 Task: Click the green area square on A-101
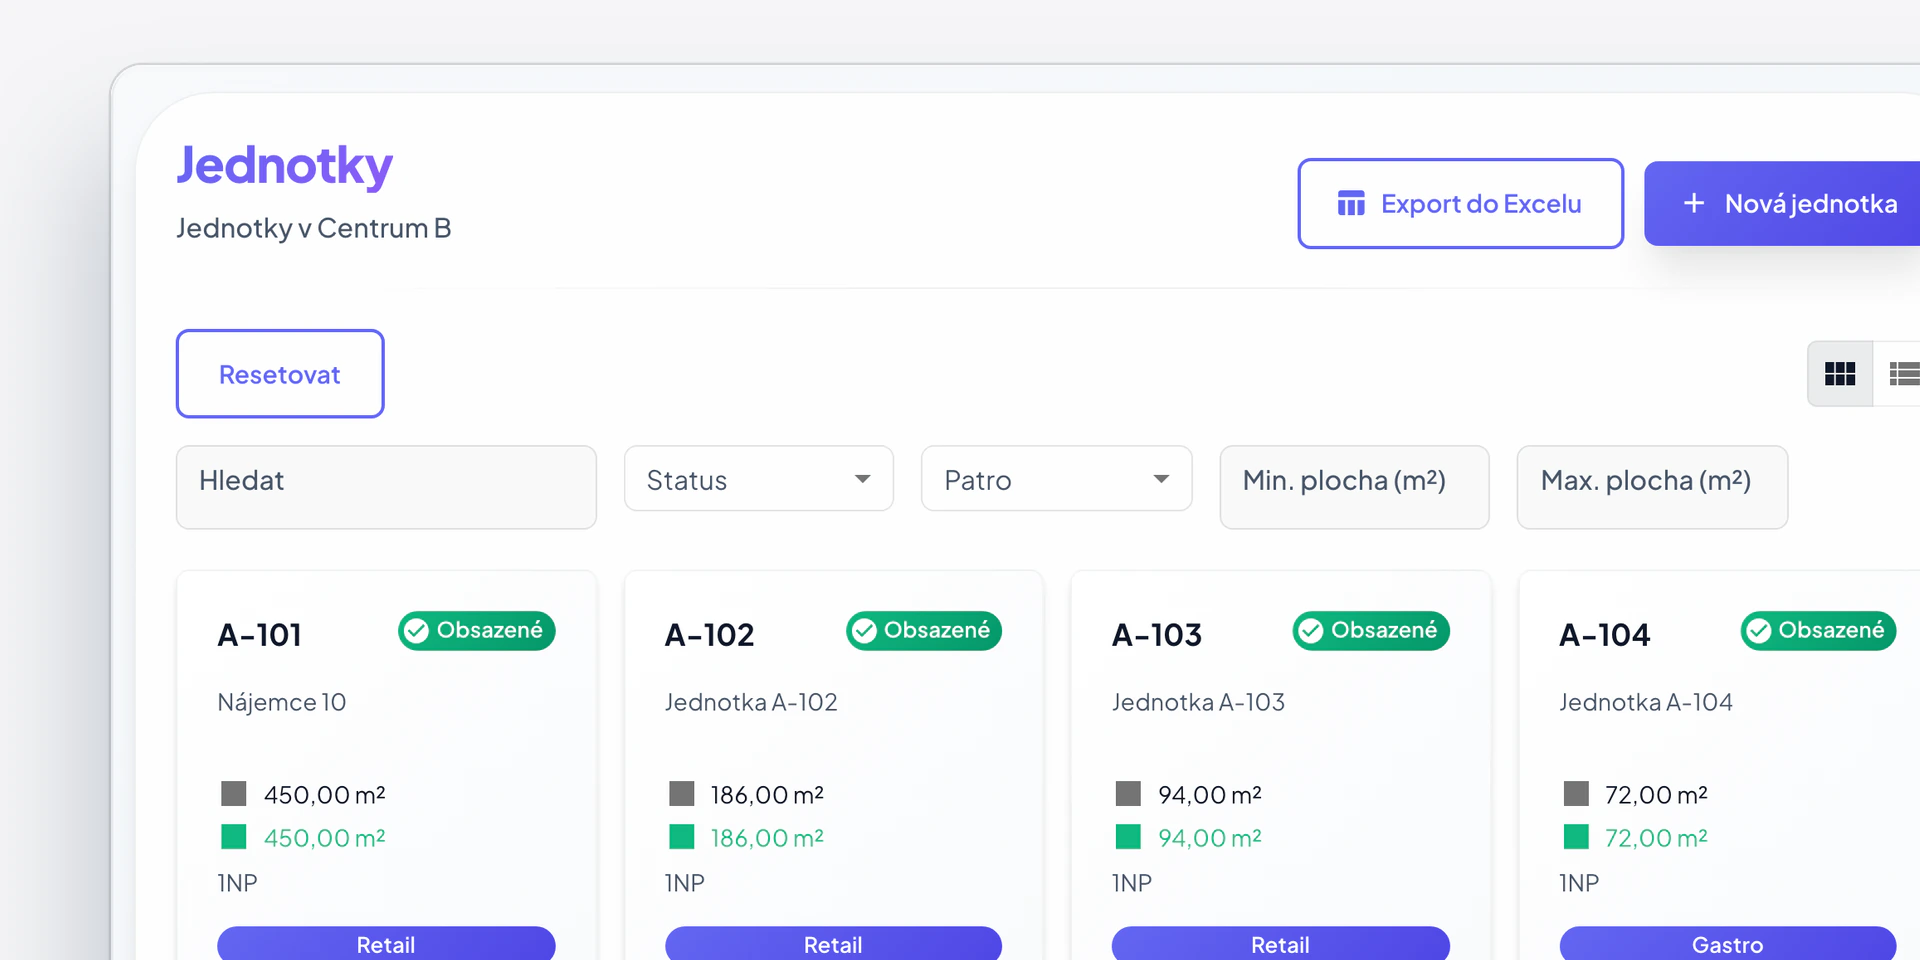tap(234, 836)
